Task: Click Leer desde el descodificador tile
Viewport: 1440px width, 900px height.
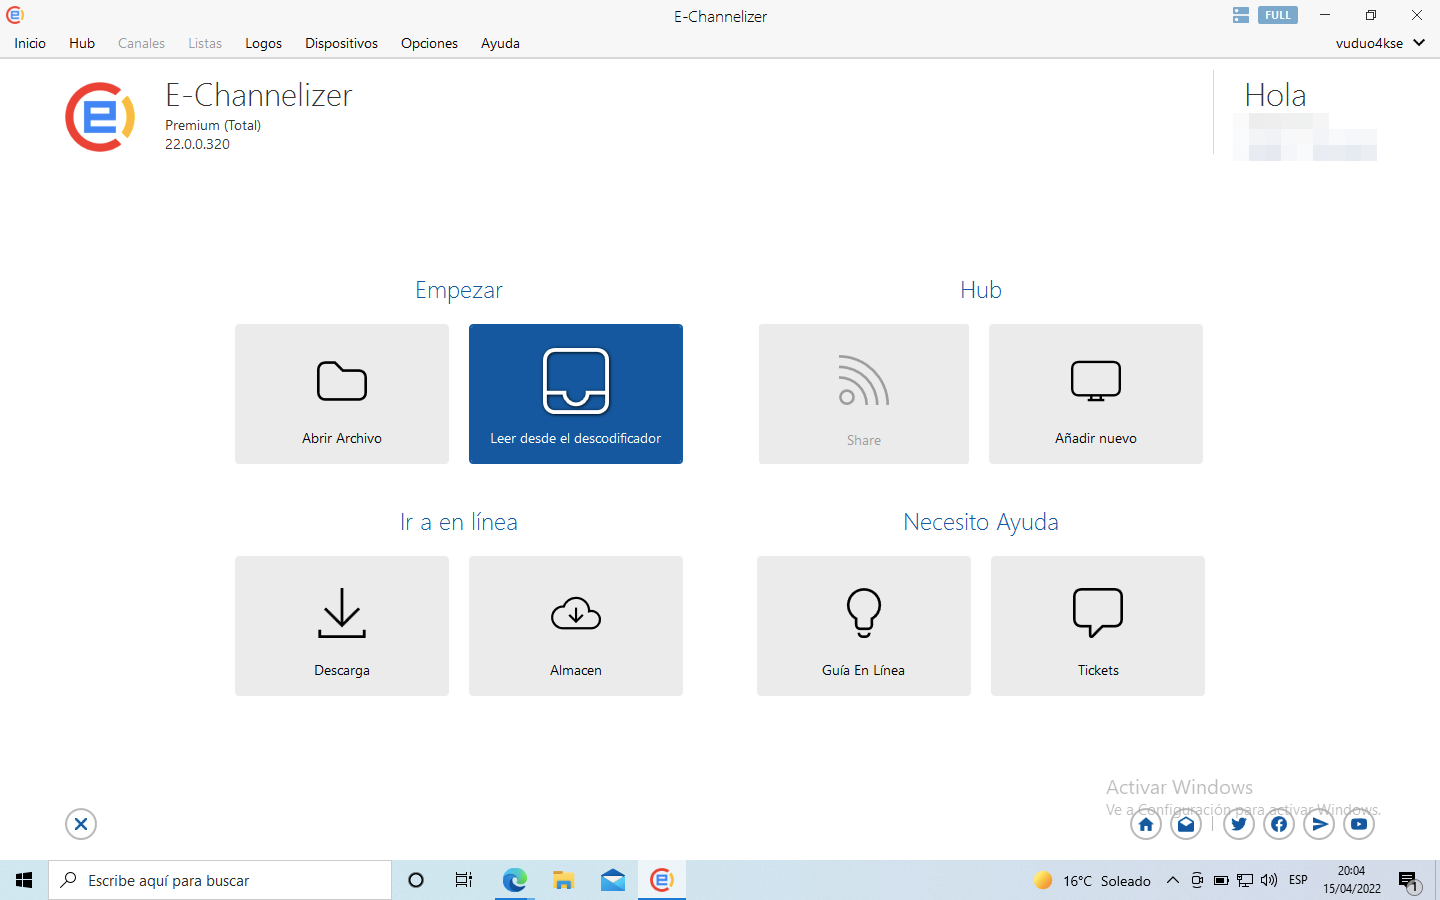Action: (x=576, y=394)
